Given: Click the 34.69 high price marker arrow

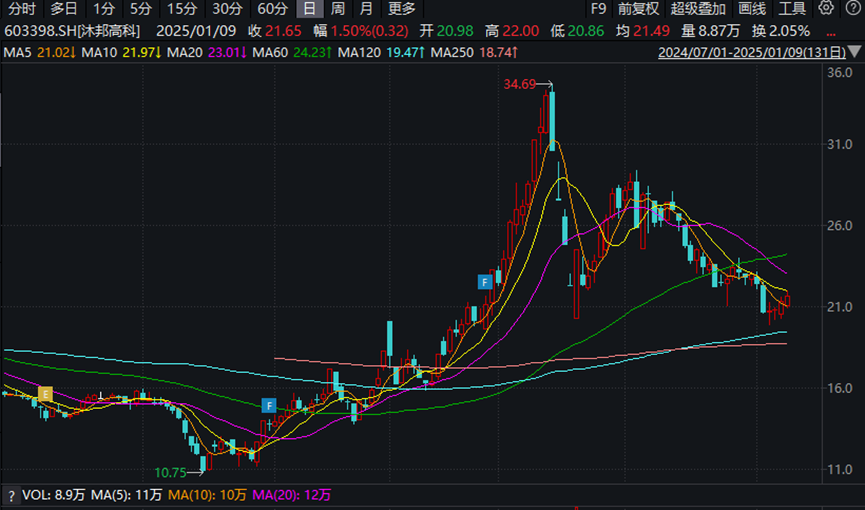Looking at the screenshot, I should click(544, 84).
